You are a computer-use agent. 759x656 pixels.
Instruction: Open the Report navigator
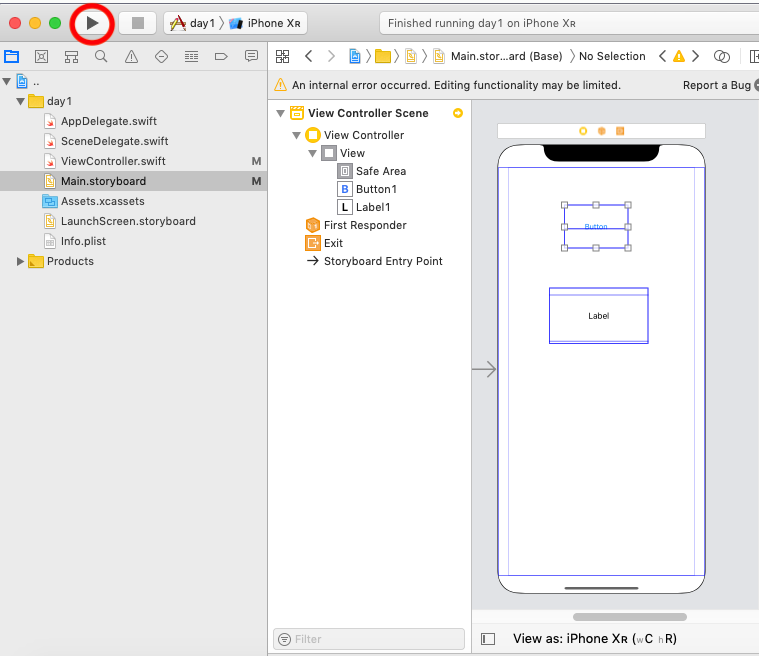pos(251,57)
